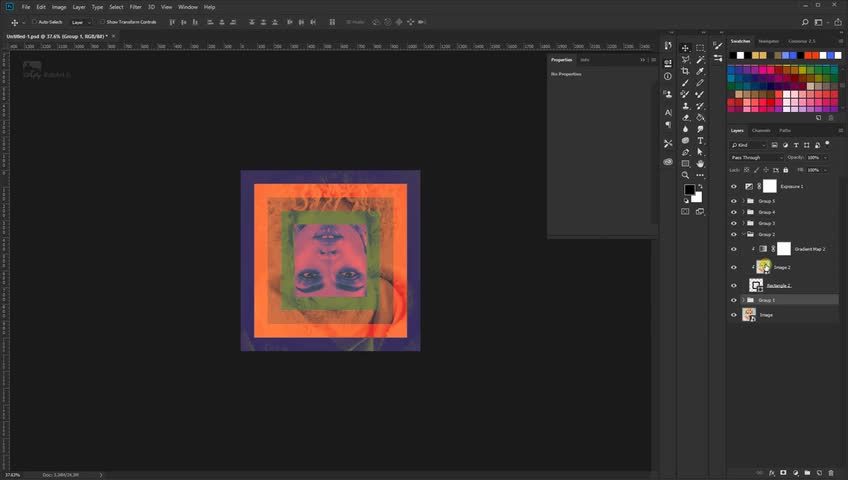The height and width of the screenshot is (480, 848).
Task: Select the Blur drop tool
Action: (685, 129)
